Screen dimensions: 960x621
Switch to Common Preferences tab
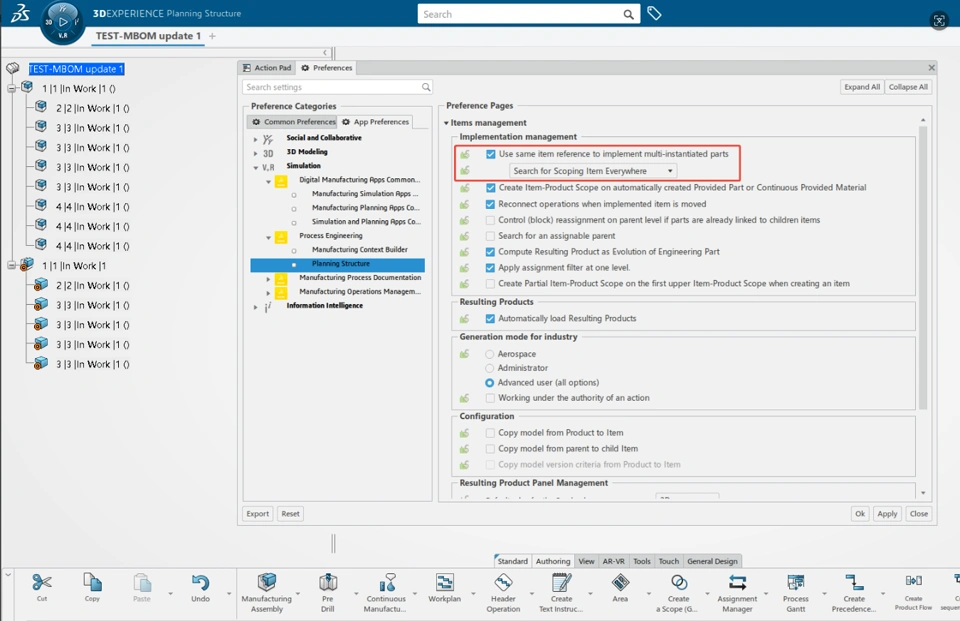pos(293,122)
